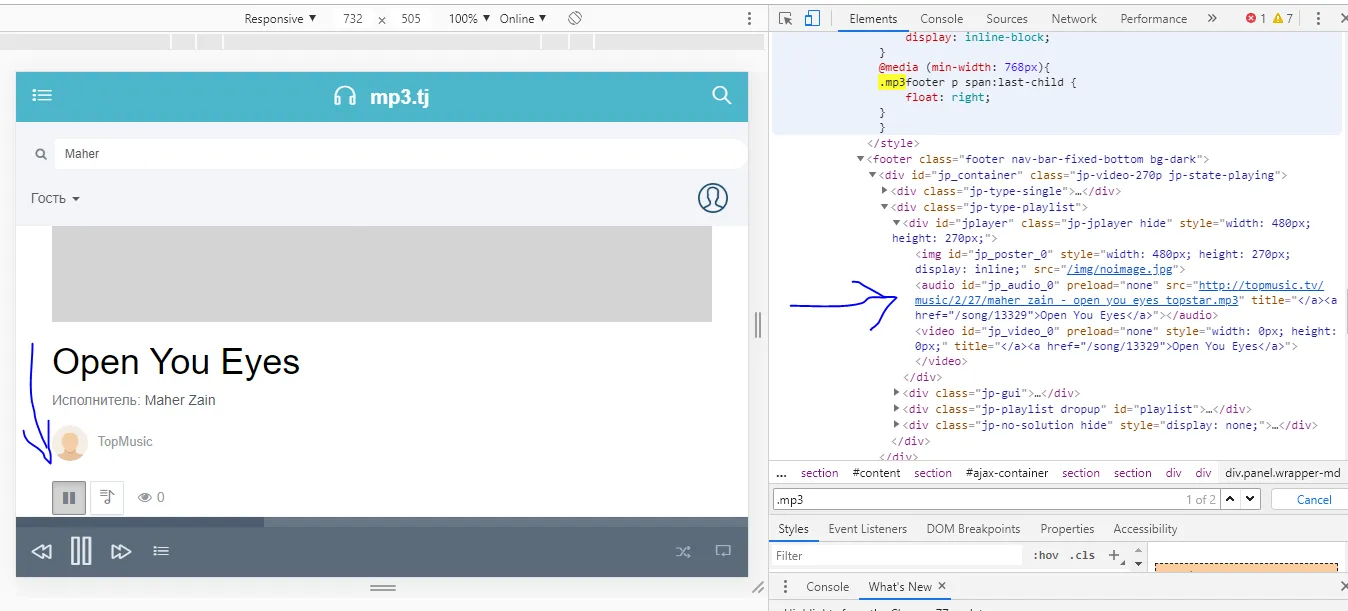This screenshot has width=1348, height=611.
Task: Click the mp3.tj headphones logo
Action: pos(345,97)
